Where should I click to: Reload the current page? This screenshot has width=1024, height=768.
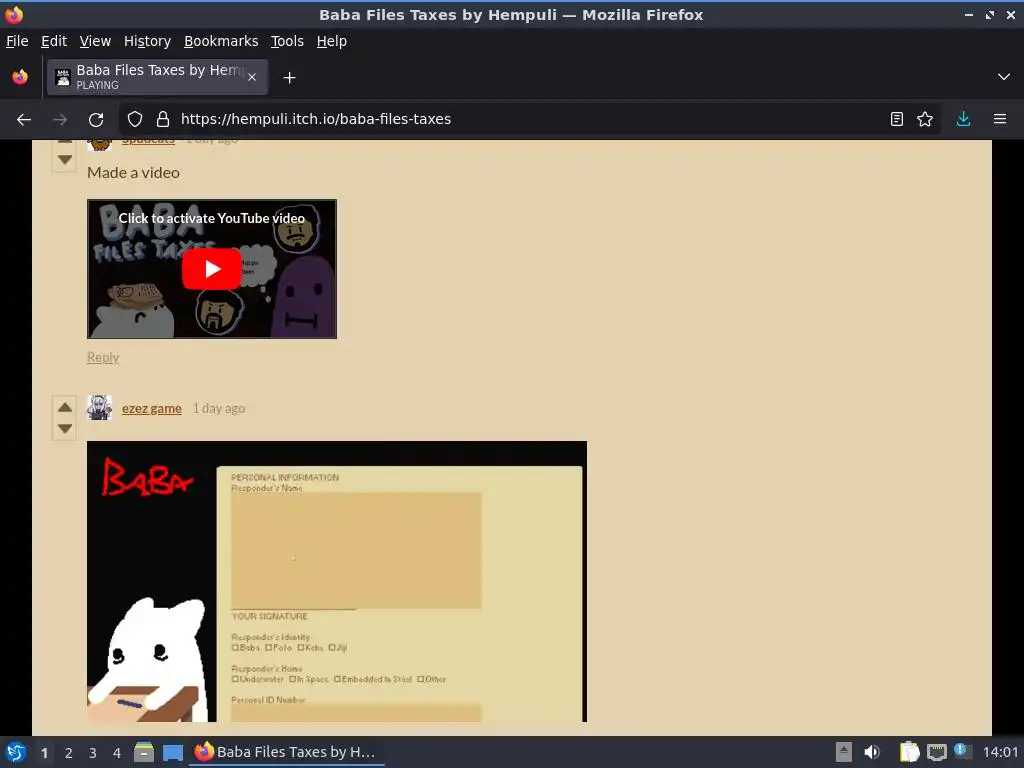click(96, 119)
